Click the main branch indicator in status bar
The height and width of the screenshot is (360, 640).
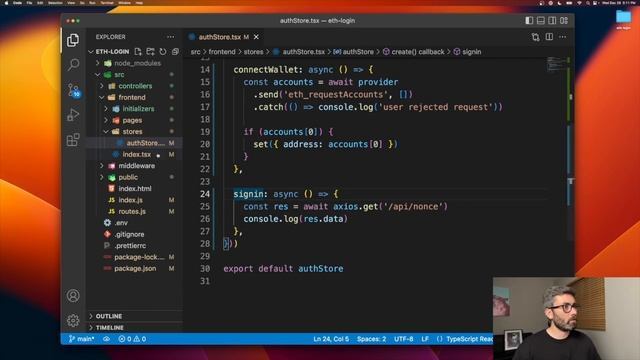pyautogui.click(x=81, y=339)
